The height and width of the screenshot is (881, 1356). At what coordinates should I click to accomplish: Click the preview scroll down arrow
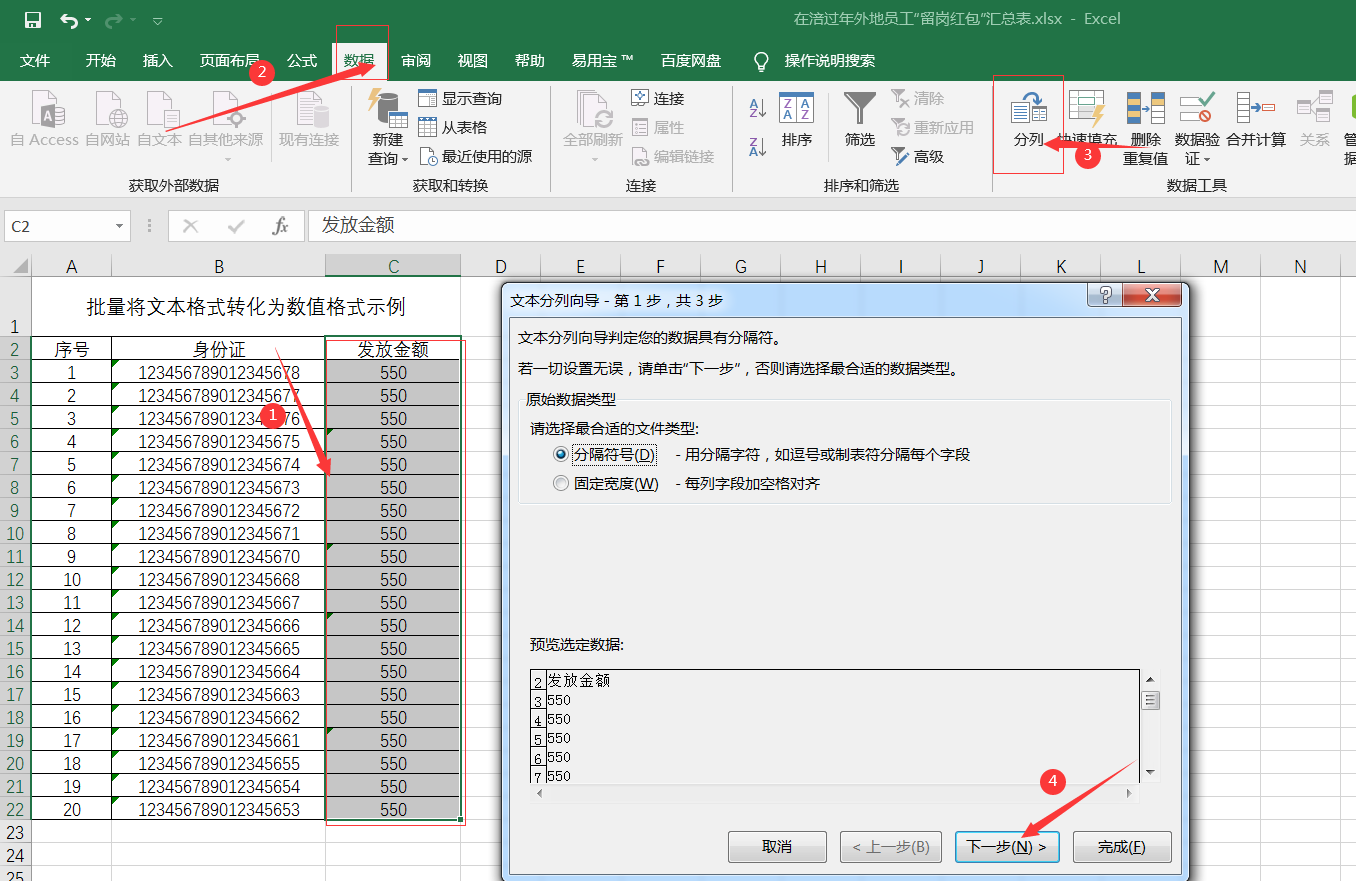1150,772
